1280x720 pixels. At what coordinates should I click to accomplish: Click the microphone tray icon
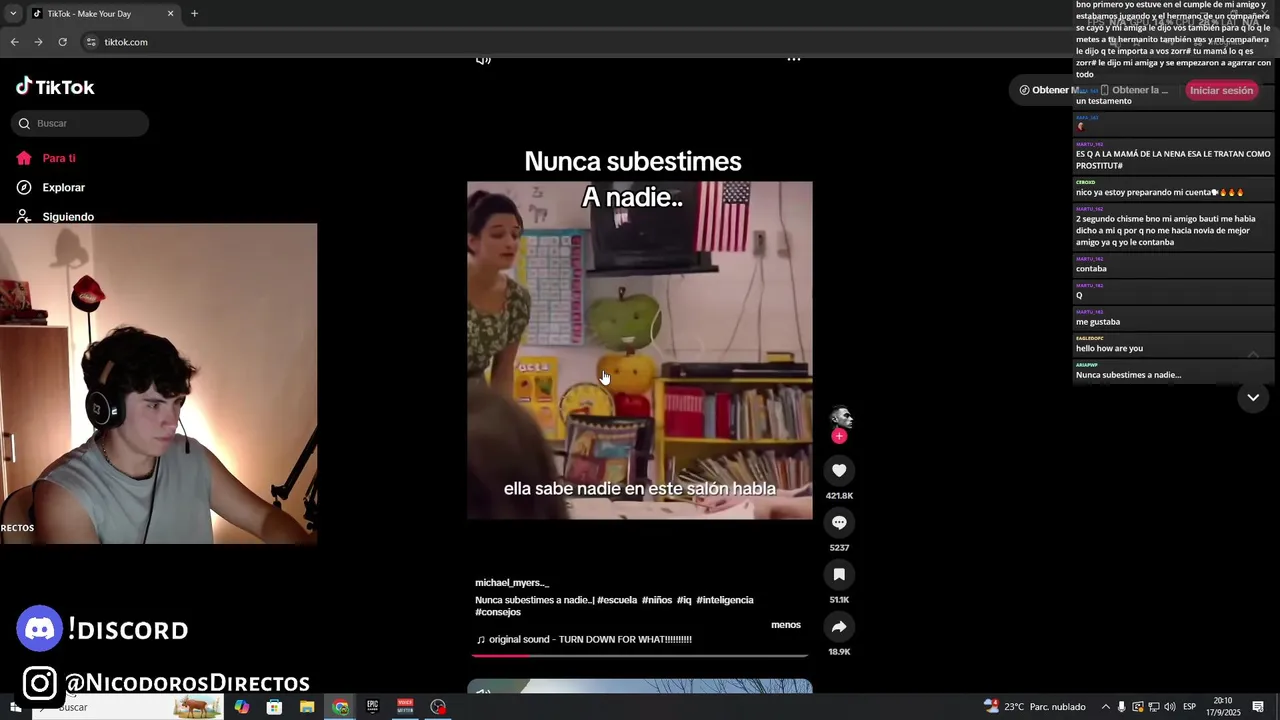coord(1121,707)
